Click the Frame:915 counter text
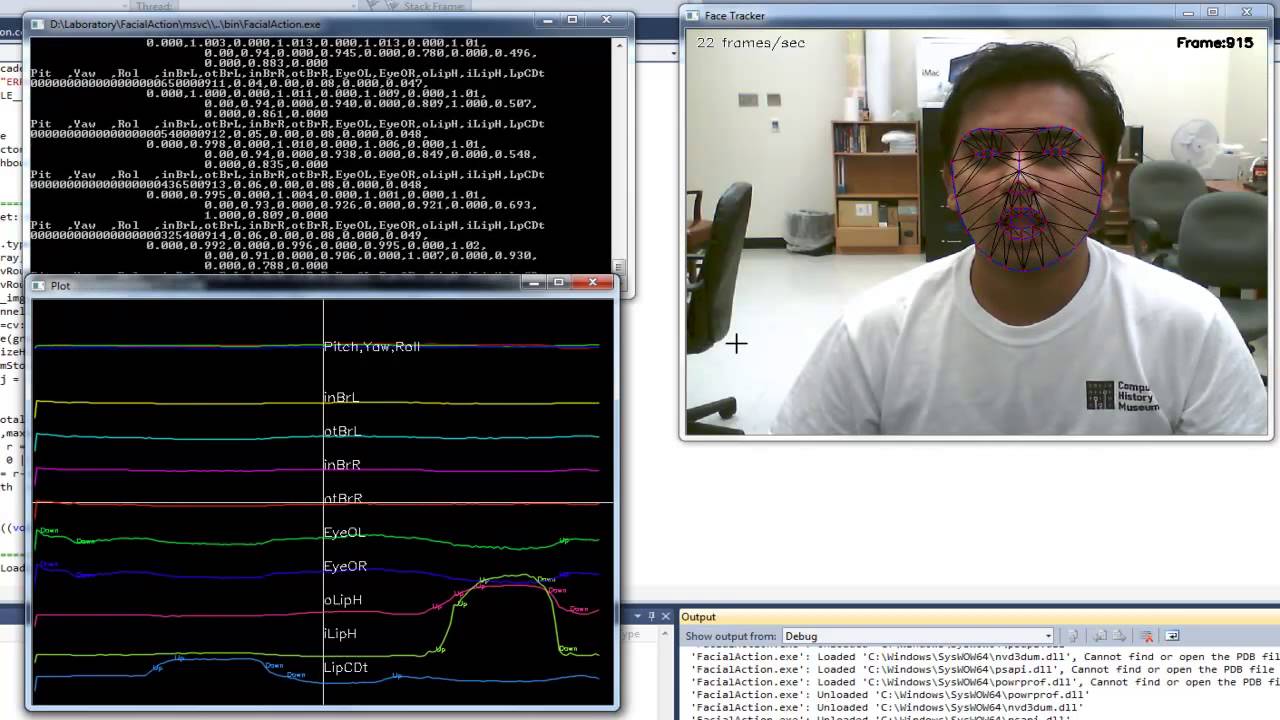 [1215, 43]
